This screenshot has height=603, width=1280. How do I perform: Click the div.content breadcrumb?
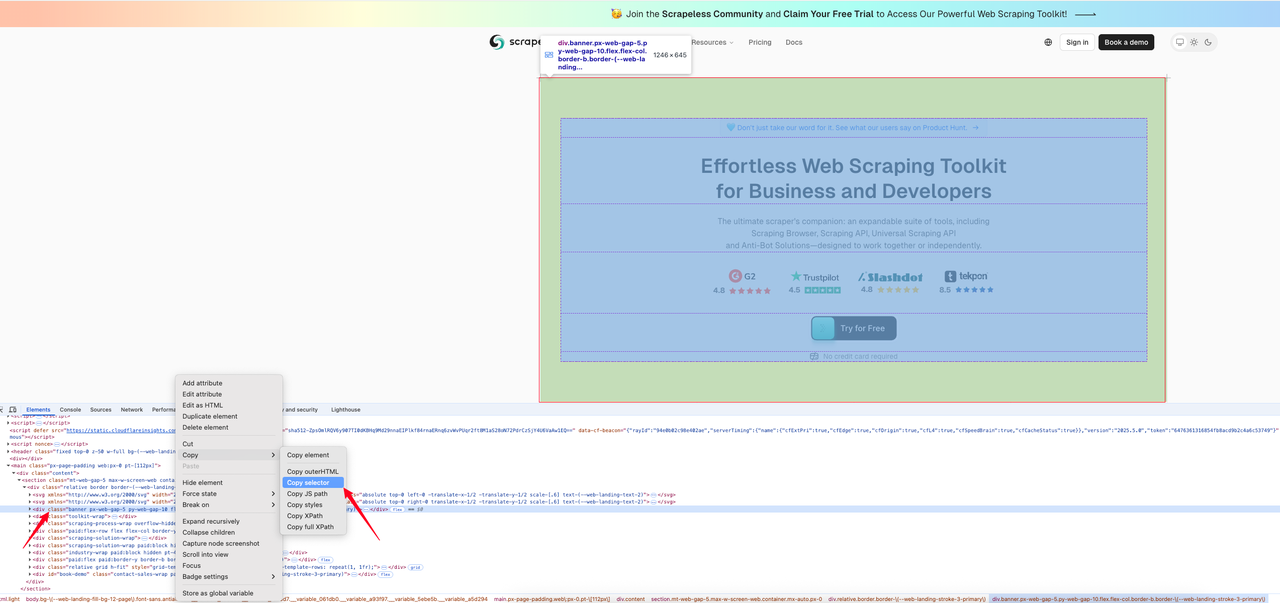(631, 599)
